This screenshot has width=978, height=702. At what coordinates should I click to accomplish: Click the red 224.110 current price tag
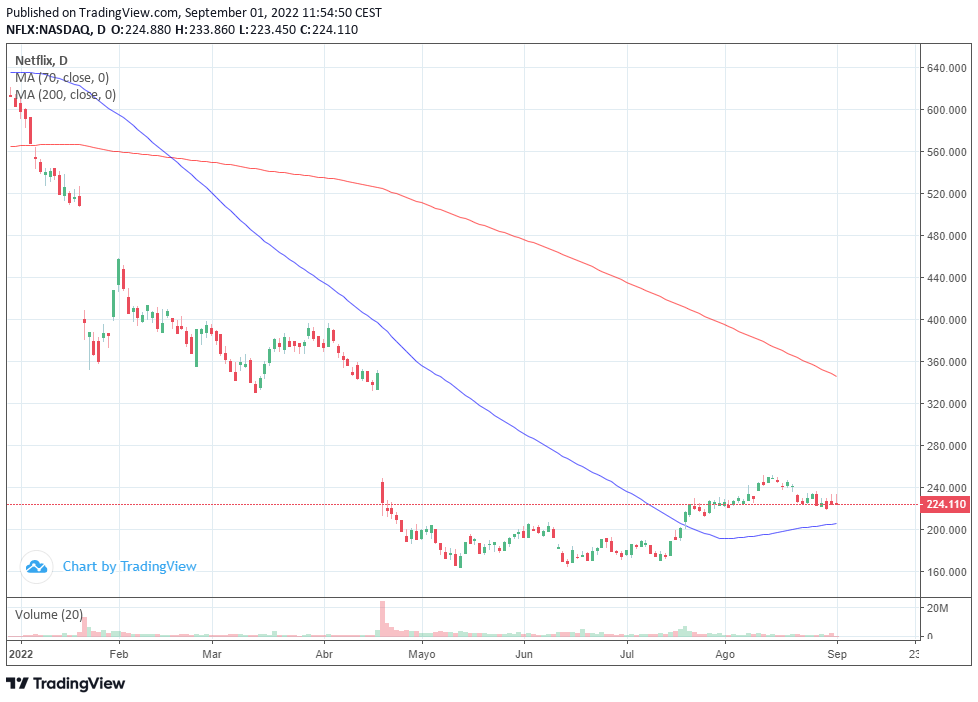pos(946,504)
